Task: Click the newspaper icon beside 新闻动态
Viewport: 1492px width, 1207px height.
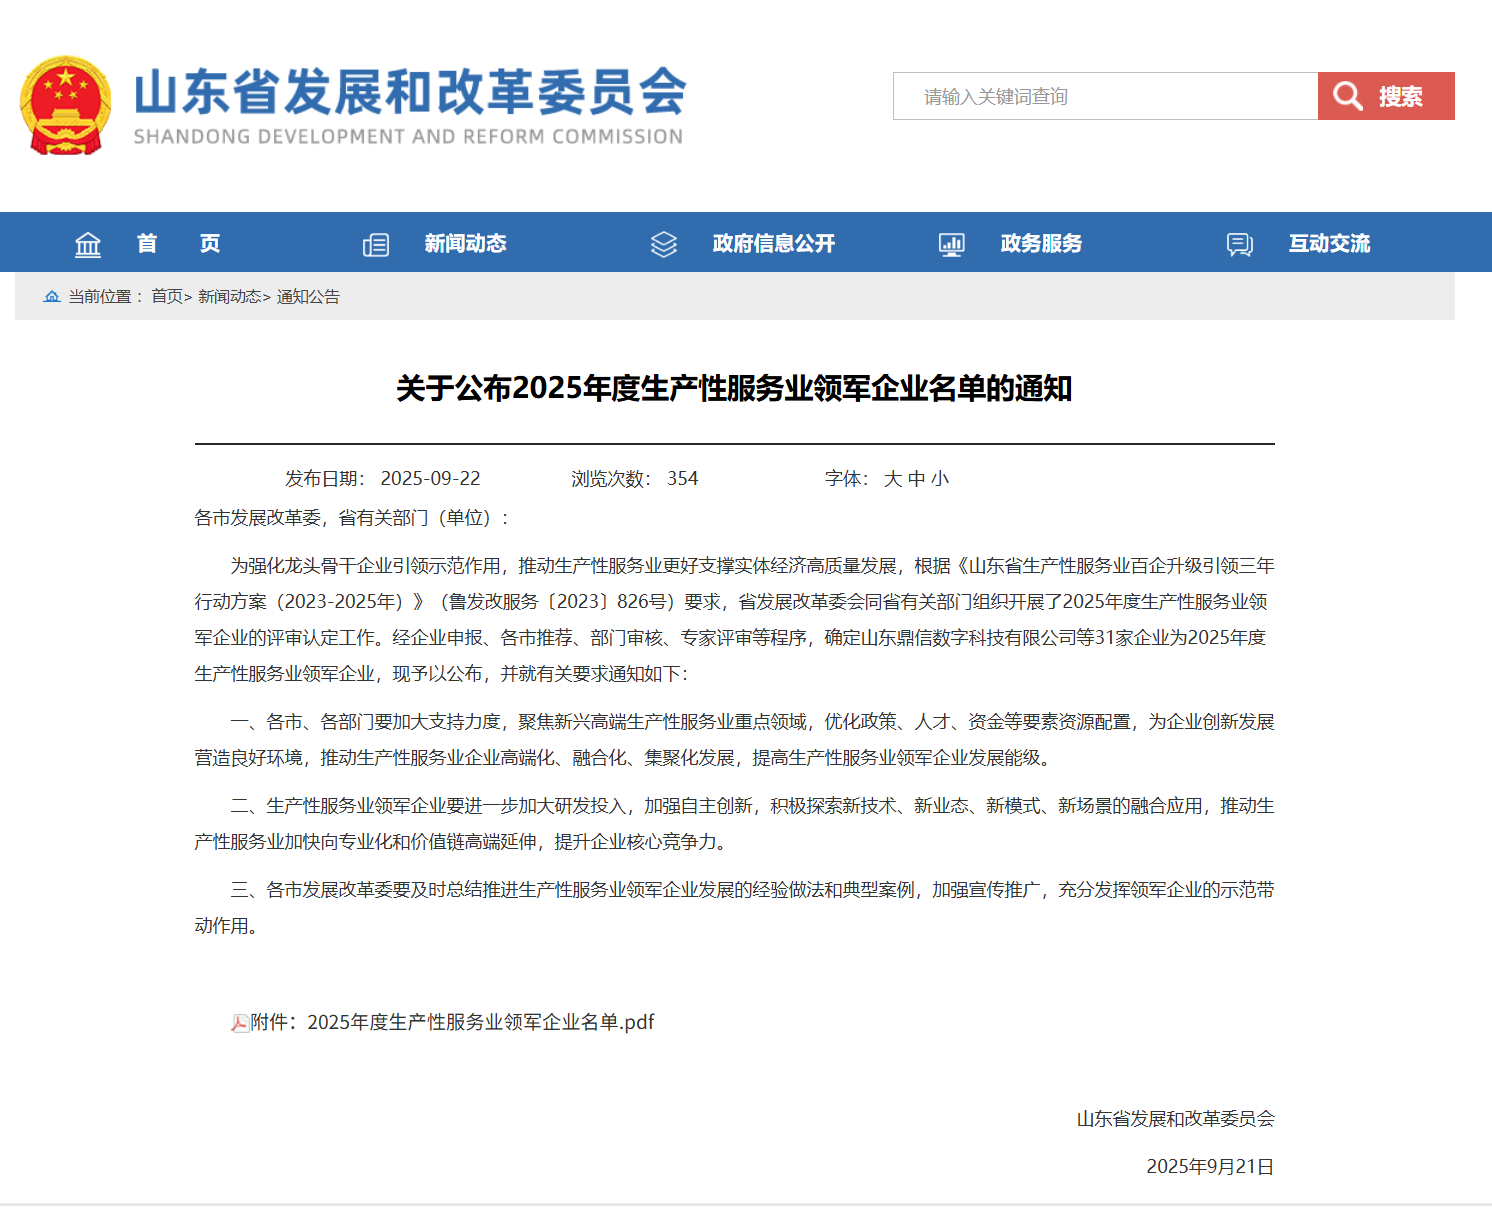Action: 376,244
